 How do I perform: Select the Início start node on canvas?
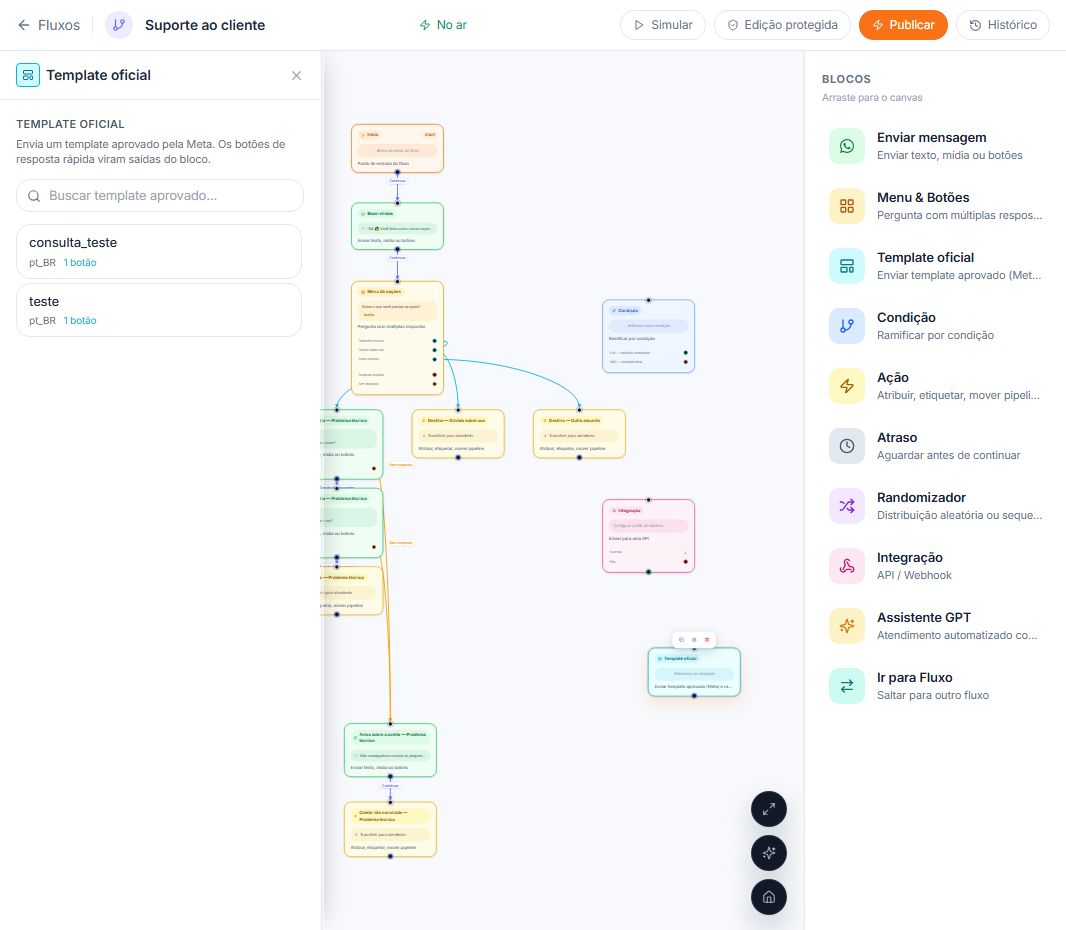(398, 148)
